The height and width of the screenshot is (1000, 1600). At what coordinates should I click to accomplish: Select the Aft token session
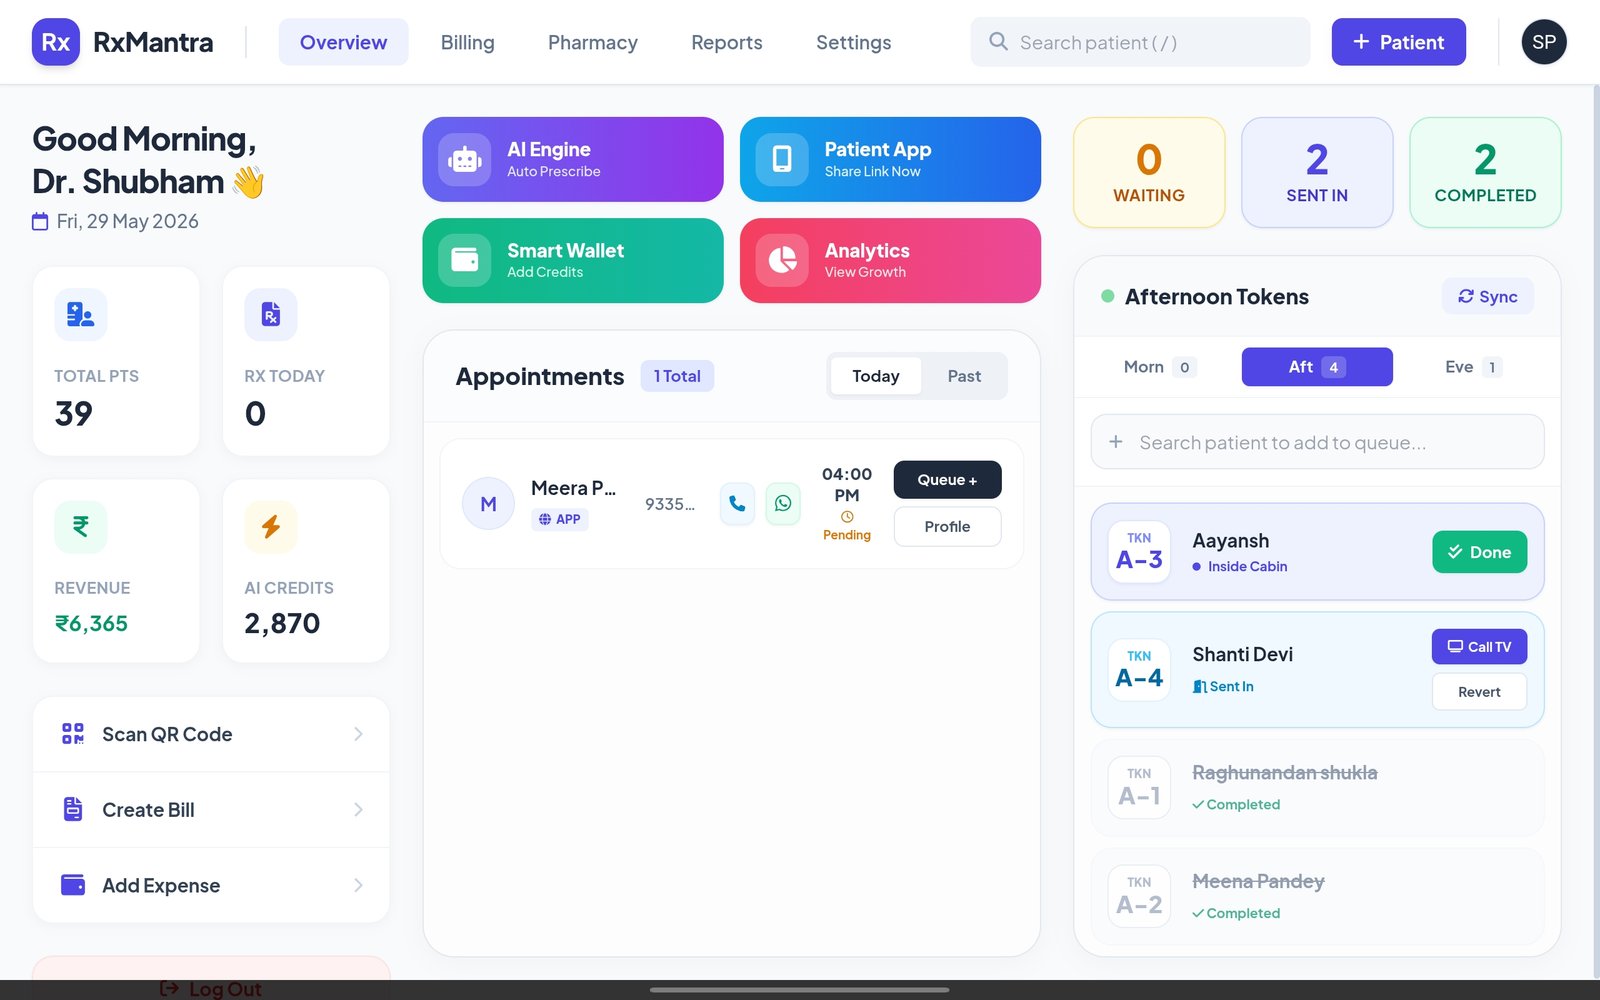click(1317, 367)
